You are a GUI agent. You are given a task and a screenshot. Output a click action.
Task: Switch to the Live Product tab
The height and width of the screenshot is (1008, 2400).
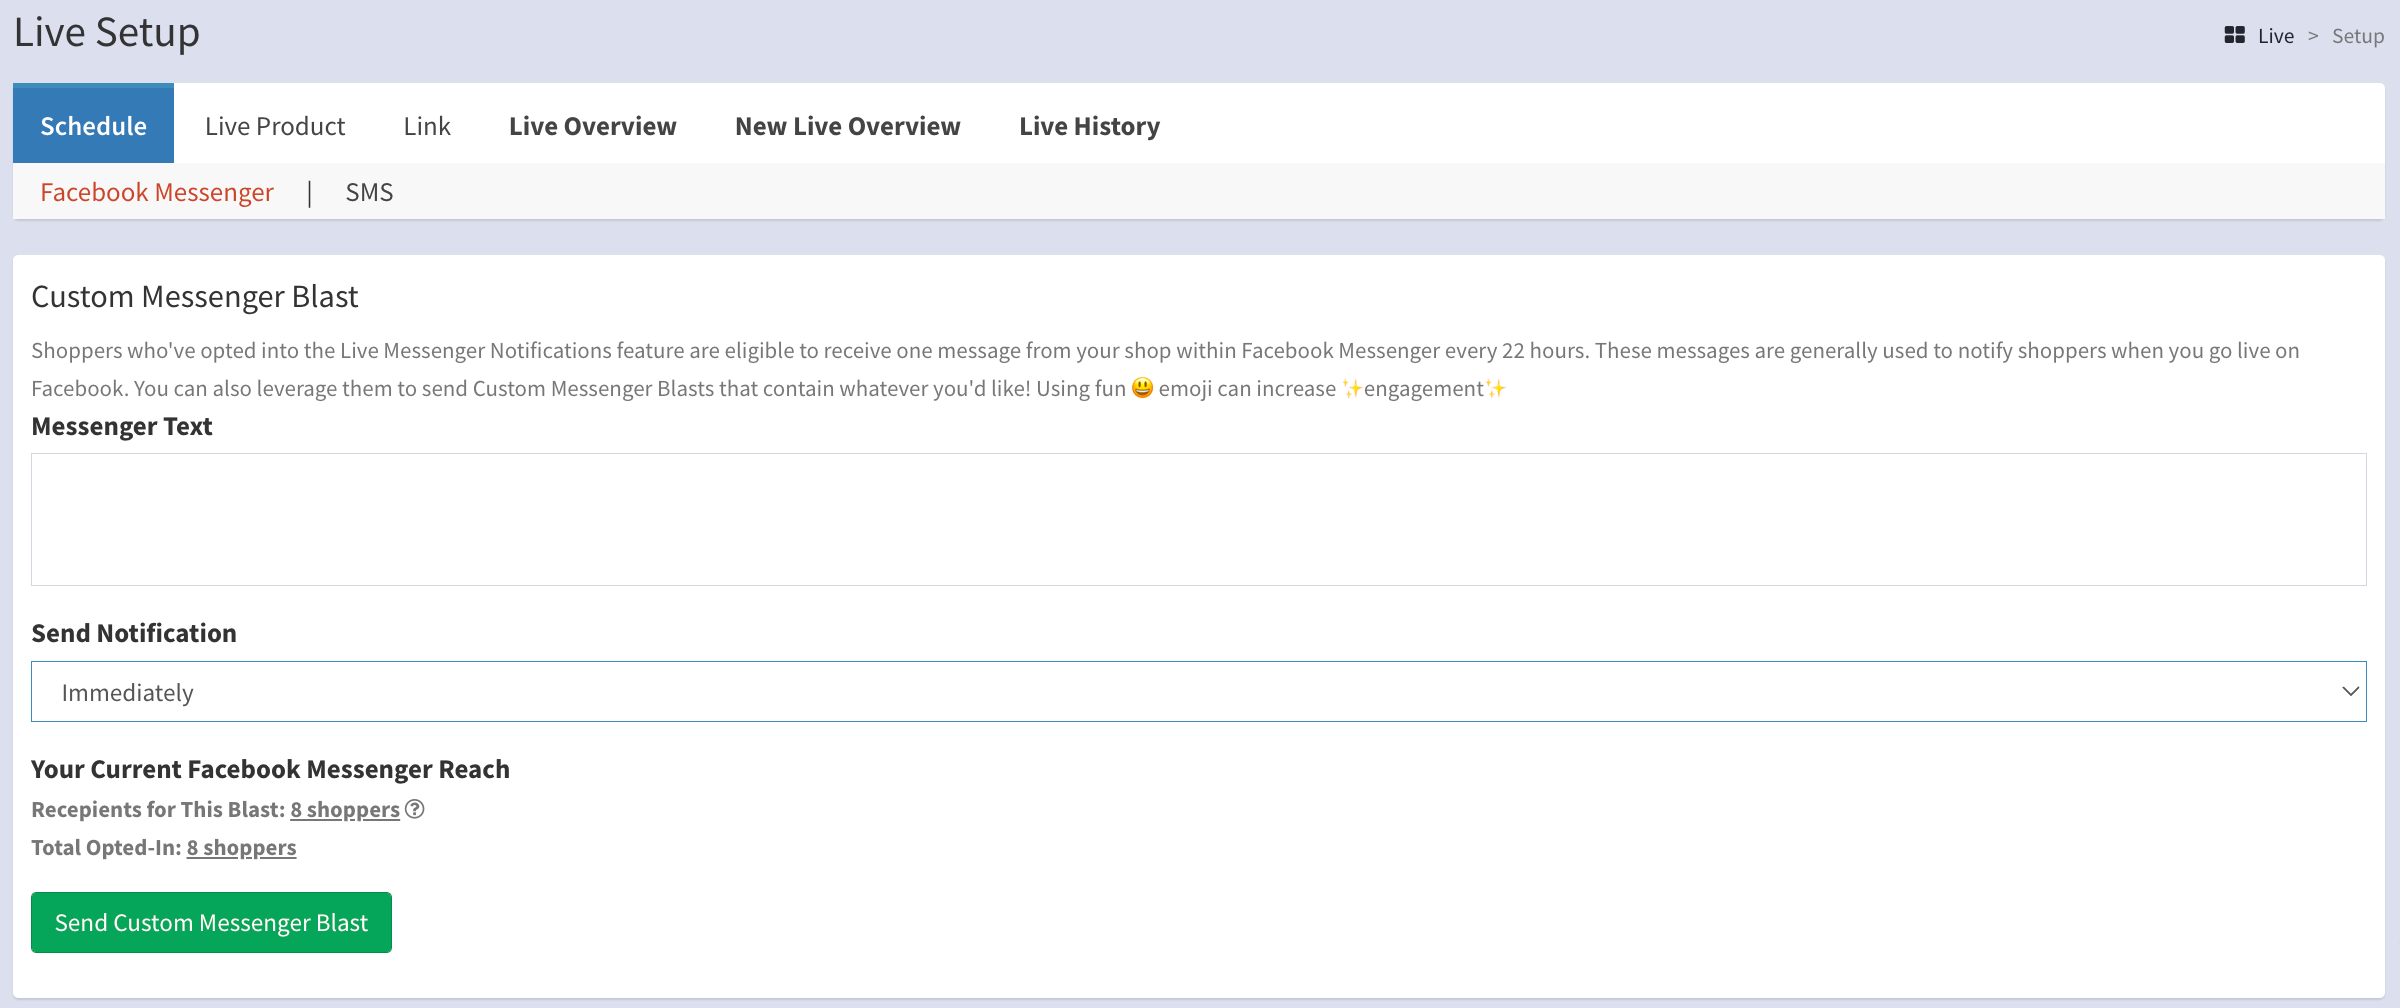275,125
